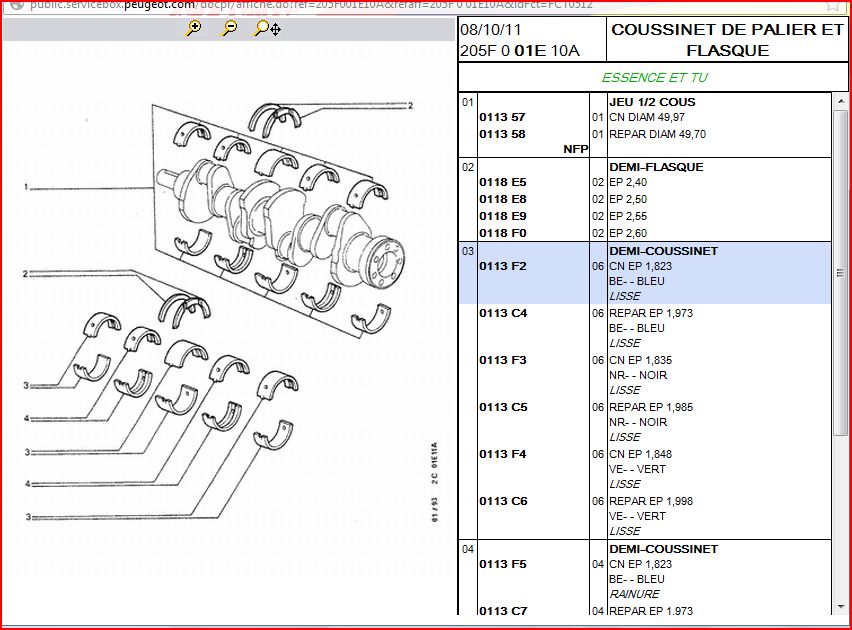This screenshot has width=852, height=630.
Task: Open part reference 0118 F0
Action: tap(502, 233)
